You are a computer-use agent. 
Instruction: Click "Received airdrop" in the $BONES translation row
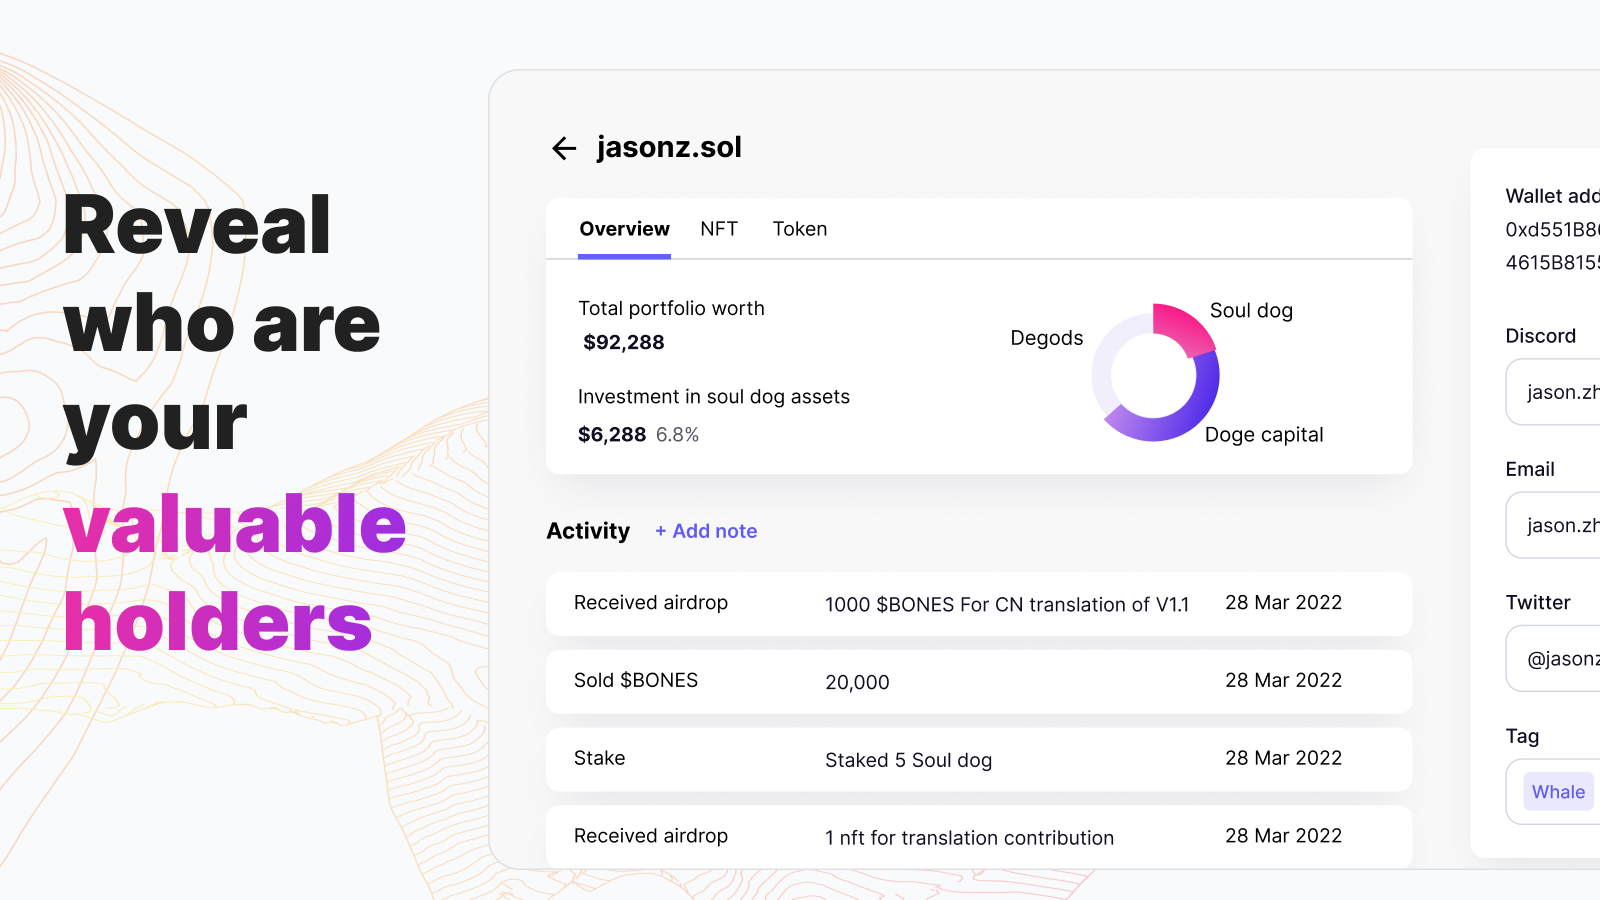tap(651, 603)
